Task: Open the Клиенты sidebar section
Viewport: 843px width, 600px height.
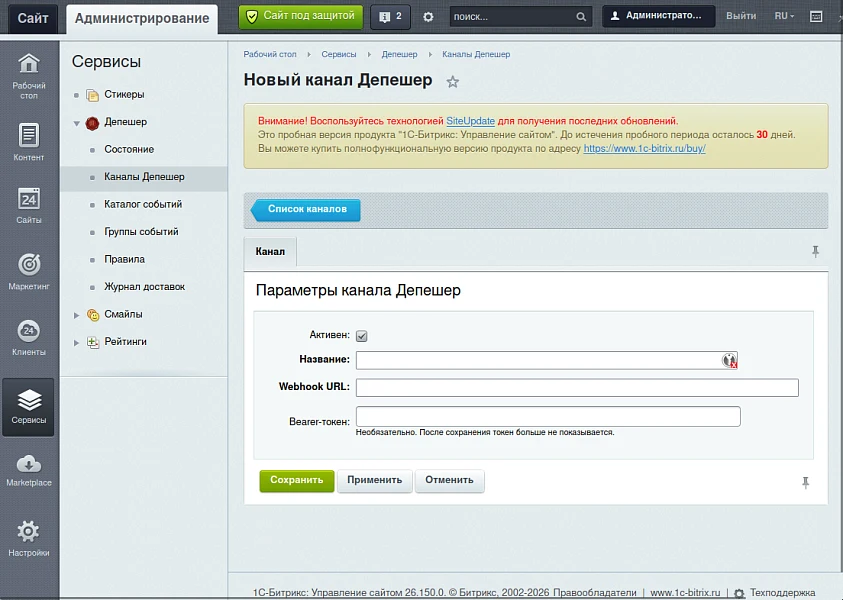Action: 29,338
